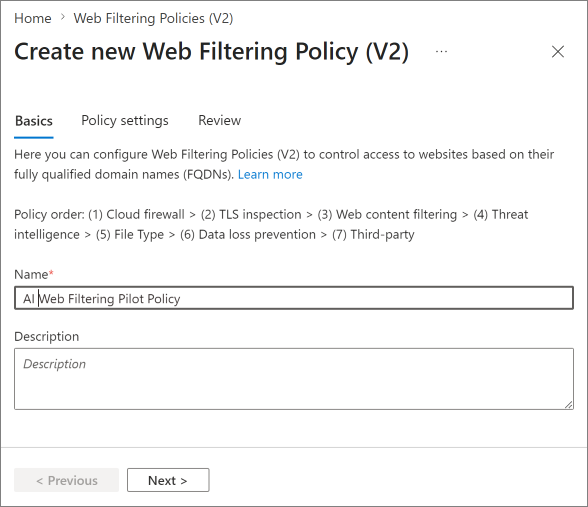Go to Home breadcrumb
Image resolution: width=588 pixels, height=507 pixels.
coord(33,18)
